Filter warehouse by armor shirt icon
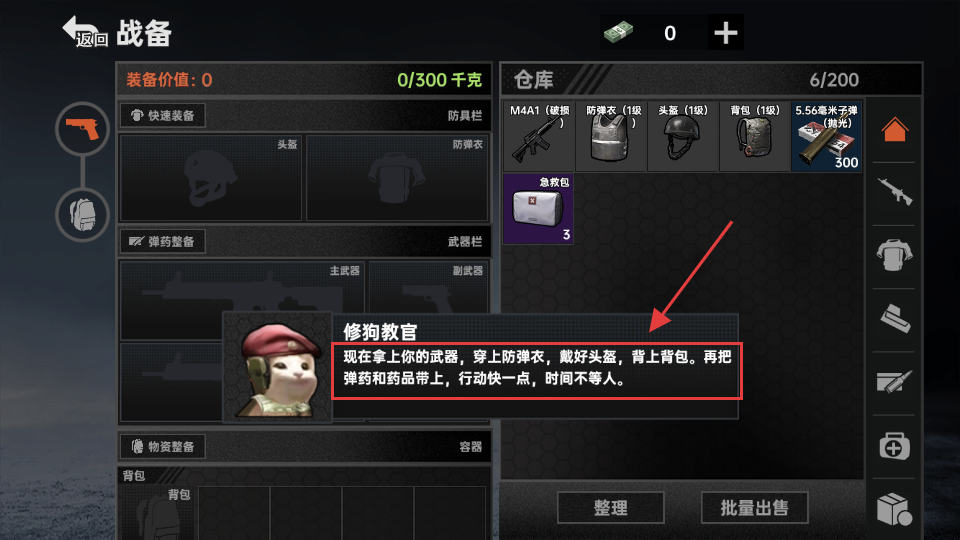Image resolution: width=960 pixels, height=540 pixels. 894,255
